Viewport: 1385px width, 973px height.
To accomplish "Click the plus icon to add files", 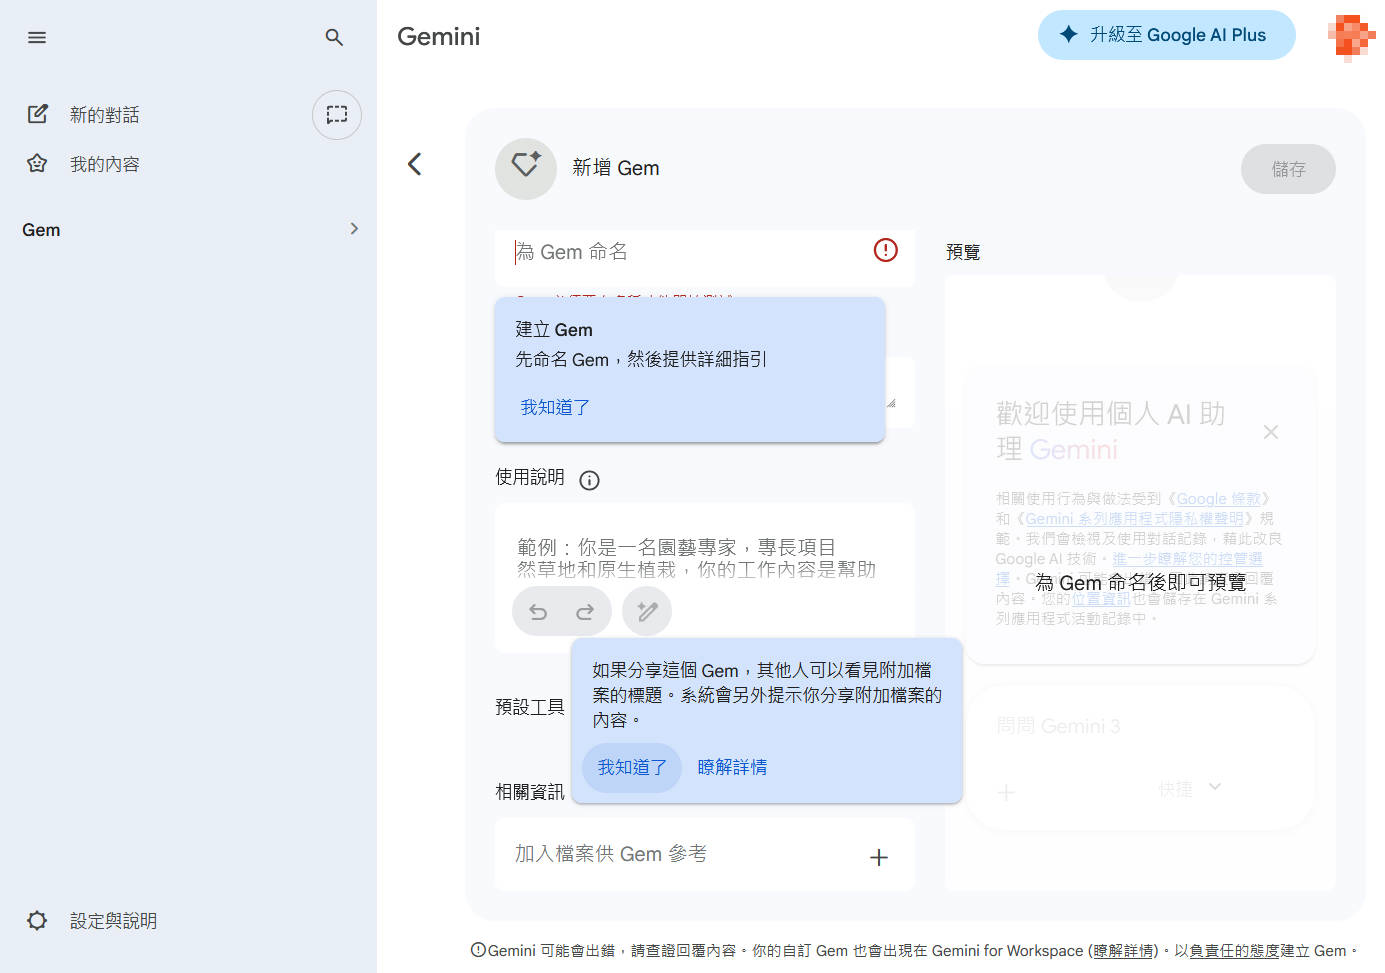I will 879,857.
